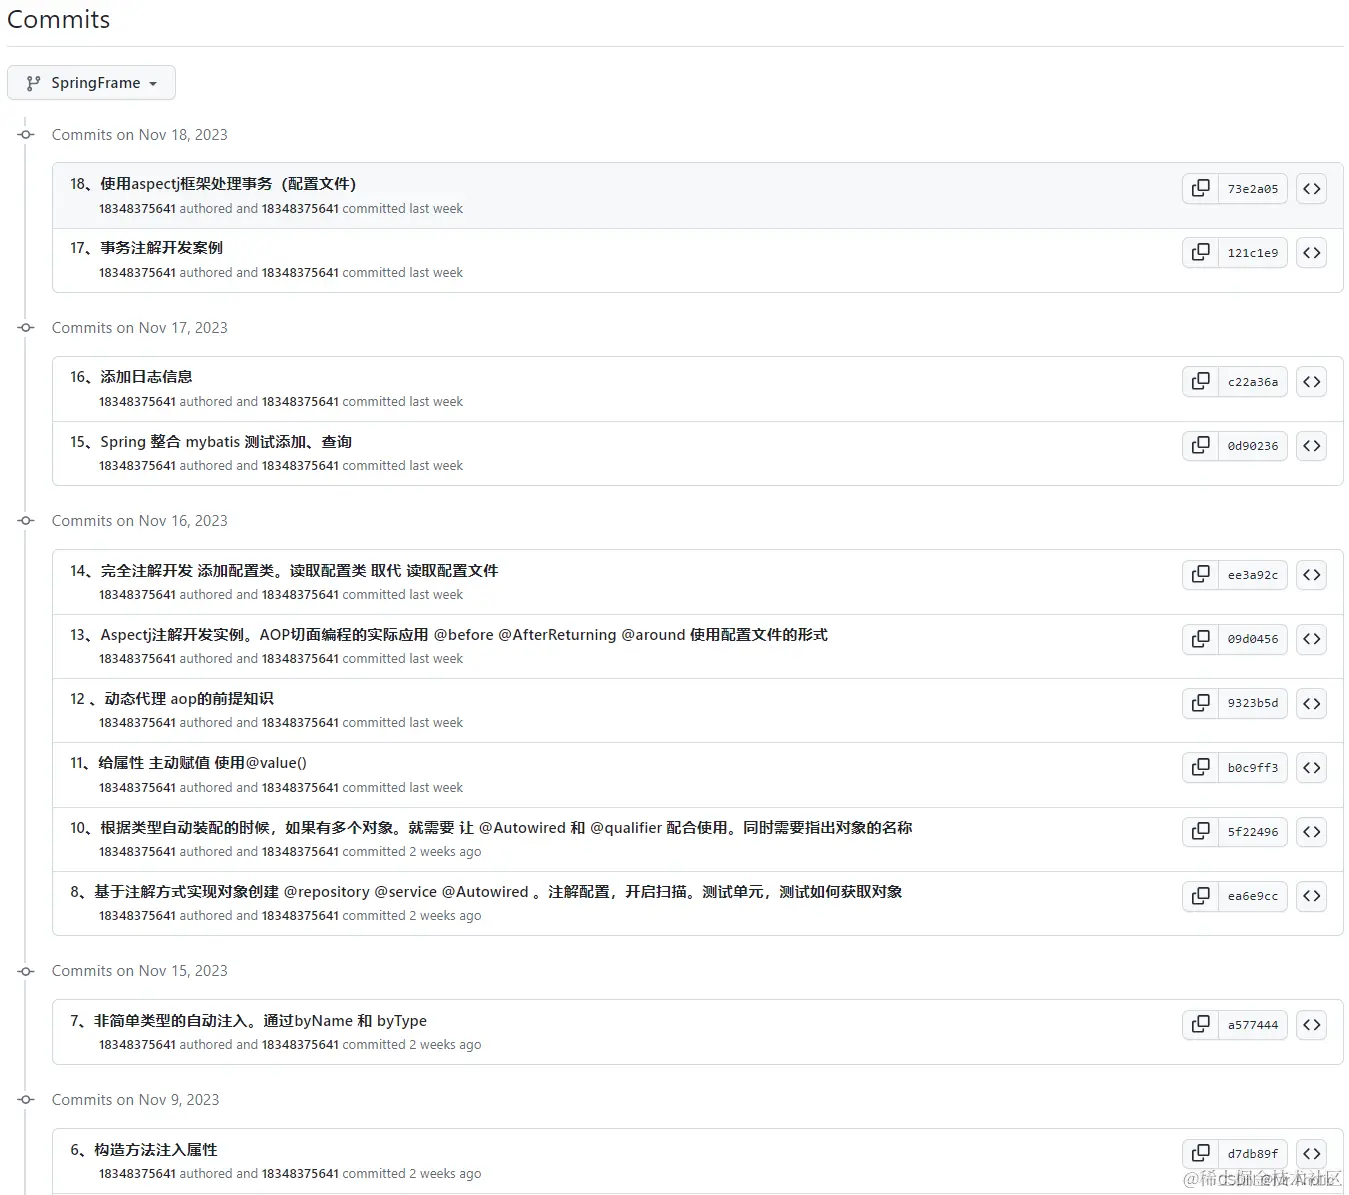
Task: Select 'Commits on Nov 9, 2023' heading
Action: (x=136, y=1100)
